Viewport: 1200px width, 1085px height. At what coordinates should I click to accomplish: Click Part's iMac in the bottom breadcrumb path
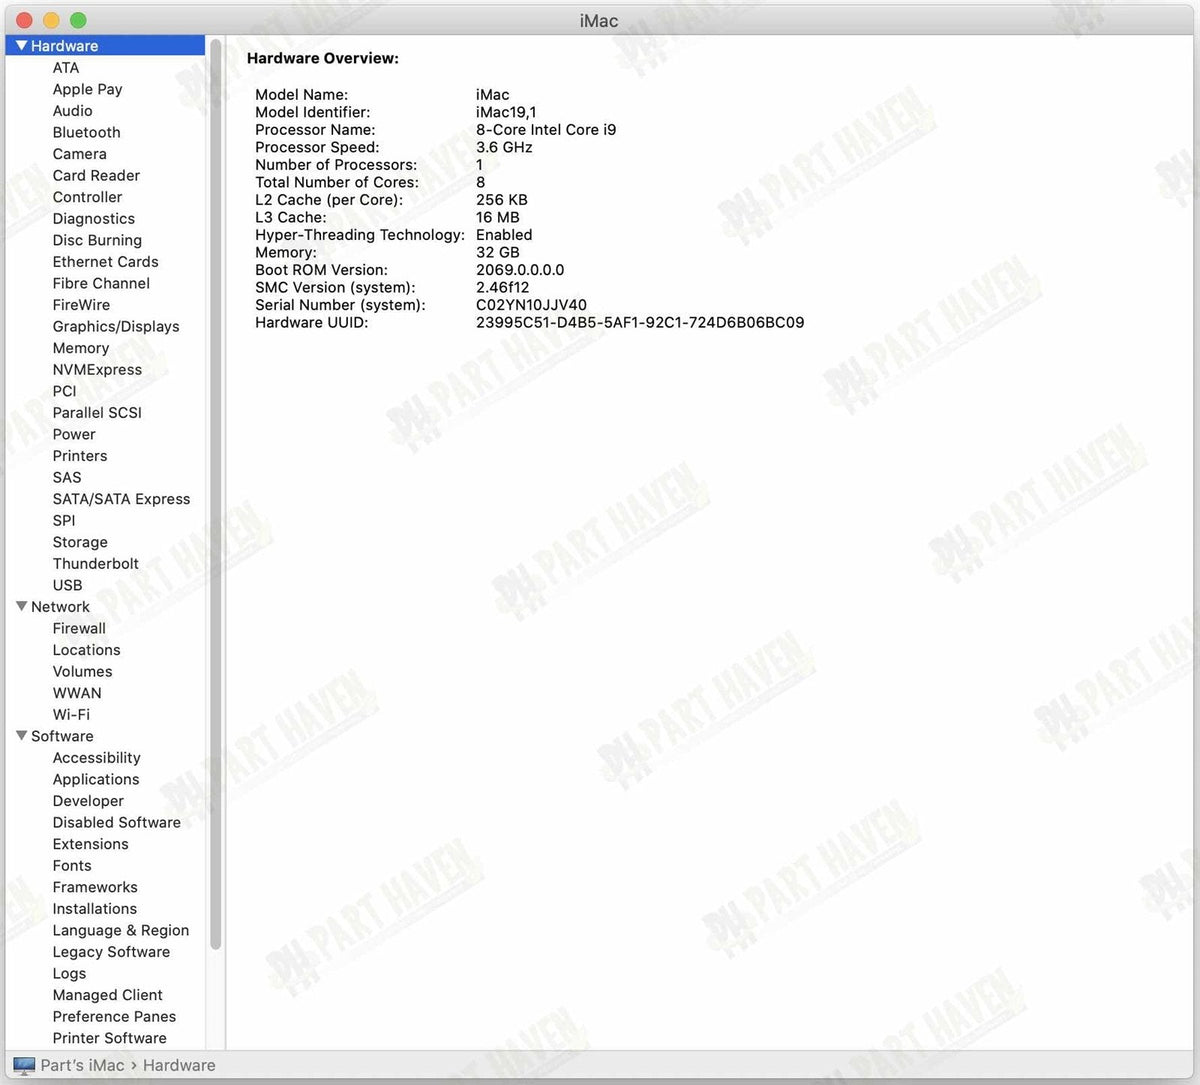pyautogui.click(x=80, y=1065)
